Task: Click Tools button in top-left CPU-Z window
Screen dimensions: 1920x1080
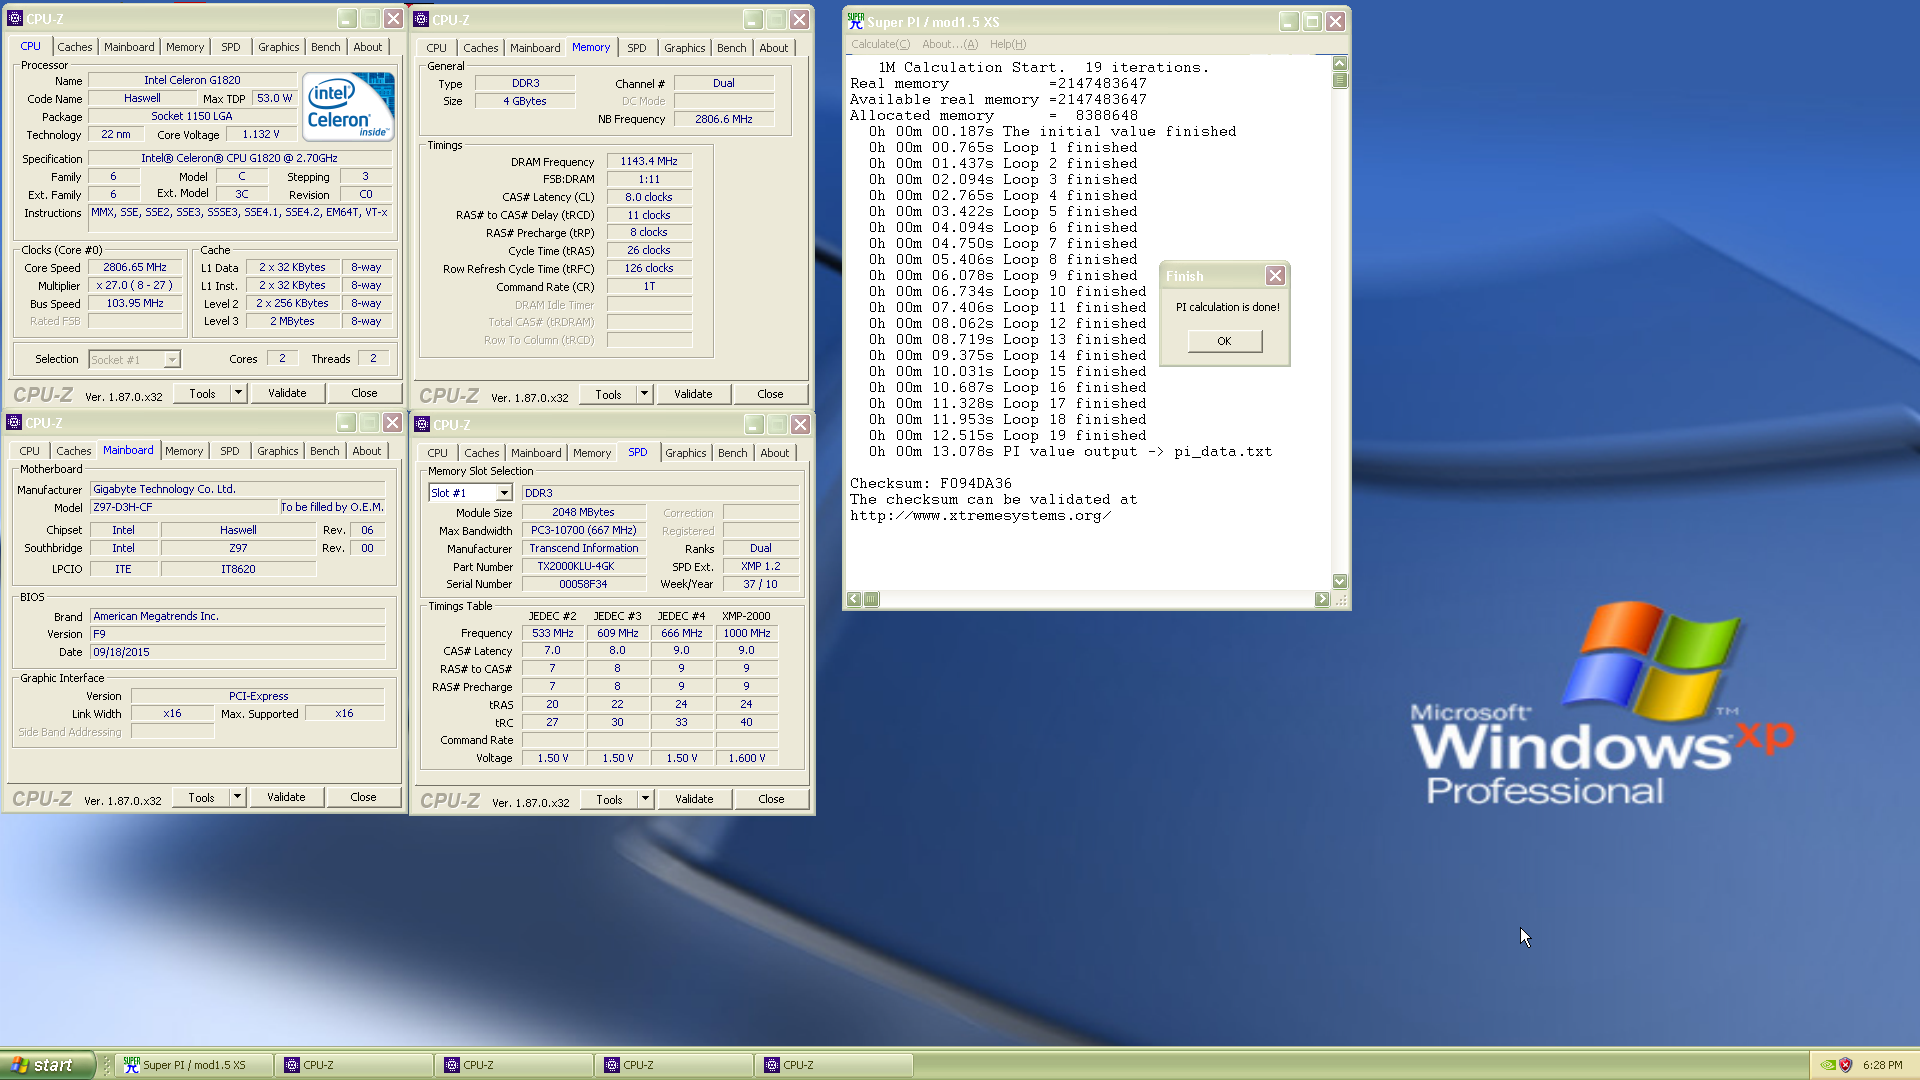Action: coord(202,393)
